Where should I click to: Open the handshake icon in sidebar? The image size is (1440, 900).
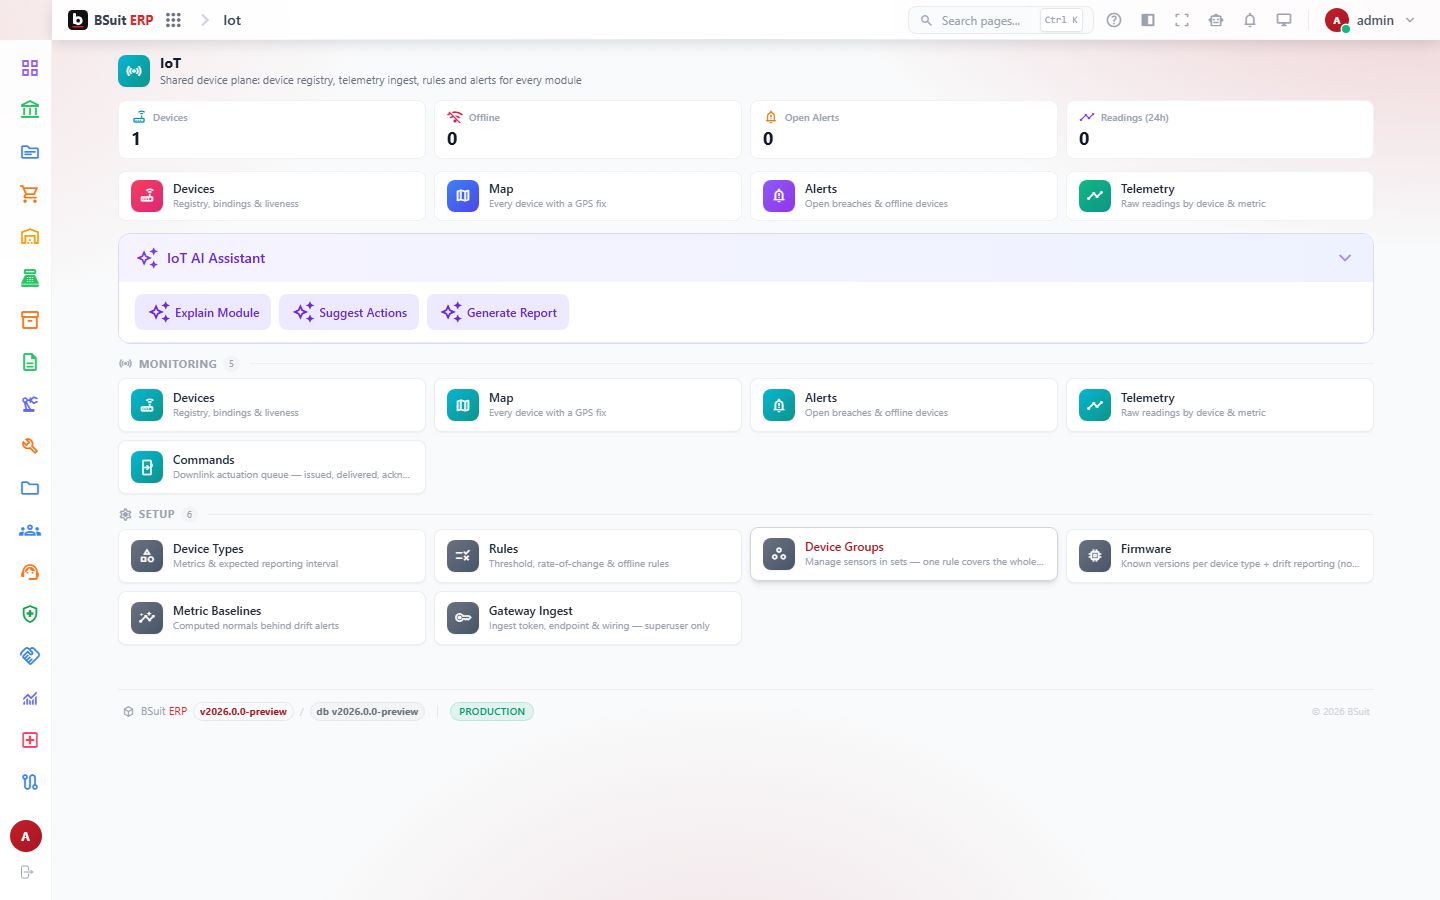point(30,656)
